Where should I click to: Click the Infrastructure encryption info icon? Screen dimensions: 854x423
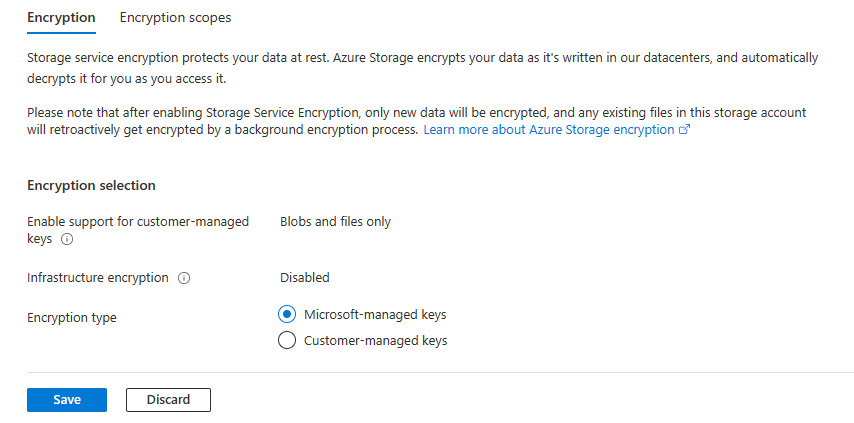[x=184, y=278]
